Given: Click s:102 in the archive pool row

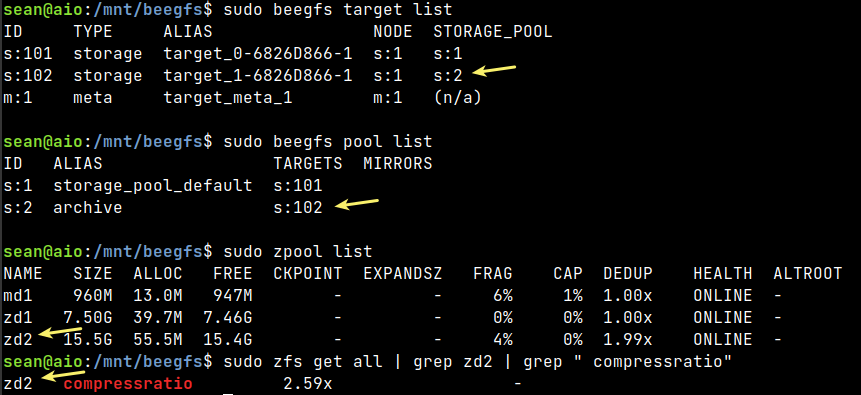Looking at the screenshot, I should point(298,208).
